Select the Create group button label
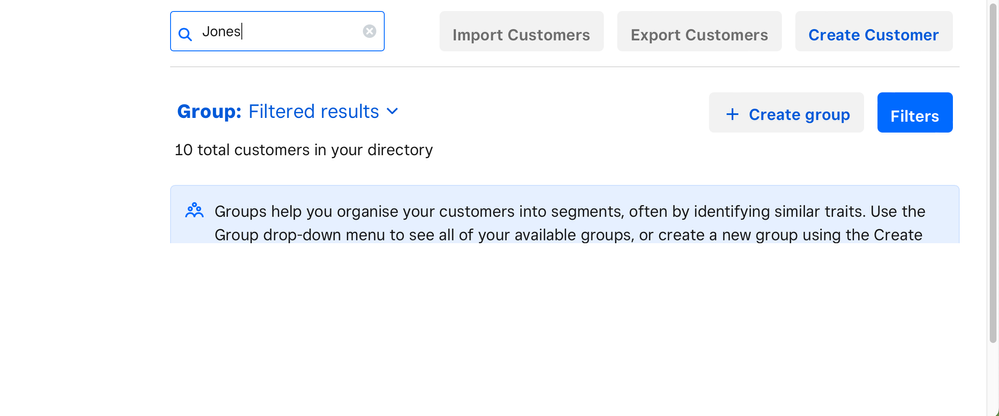This screenshot has height=416, width=999. point(799,114)
